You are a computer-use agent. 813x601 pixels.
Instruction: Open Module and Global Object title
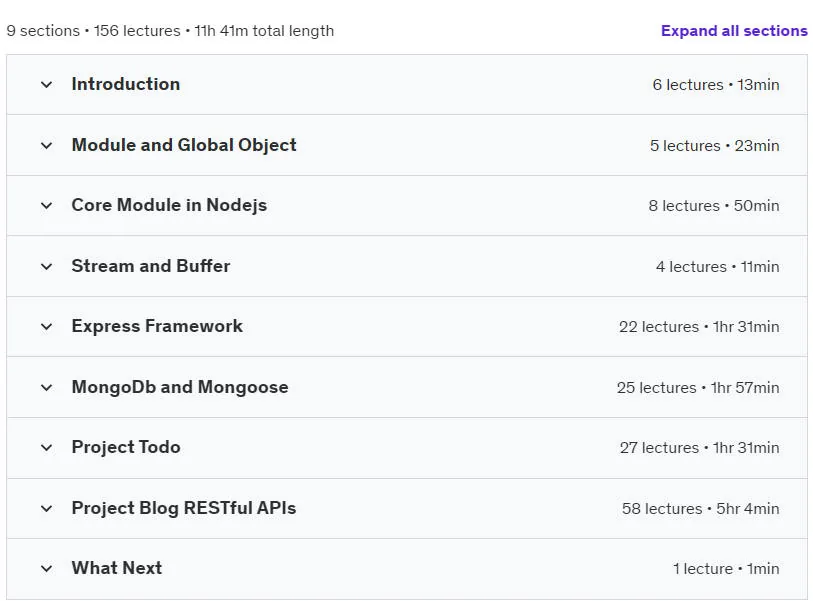click(184, 145)
